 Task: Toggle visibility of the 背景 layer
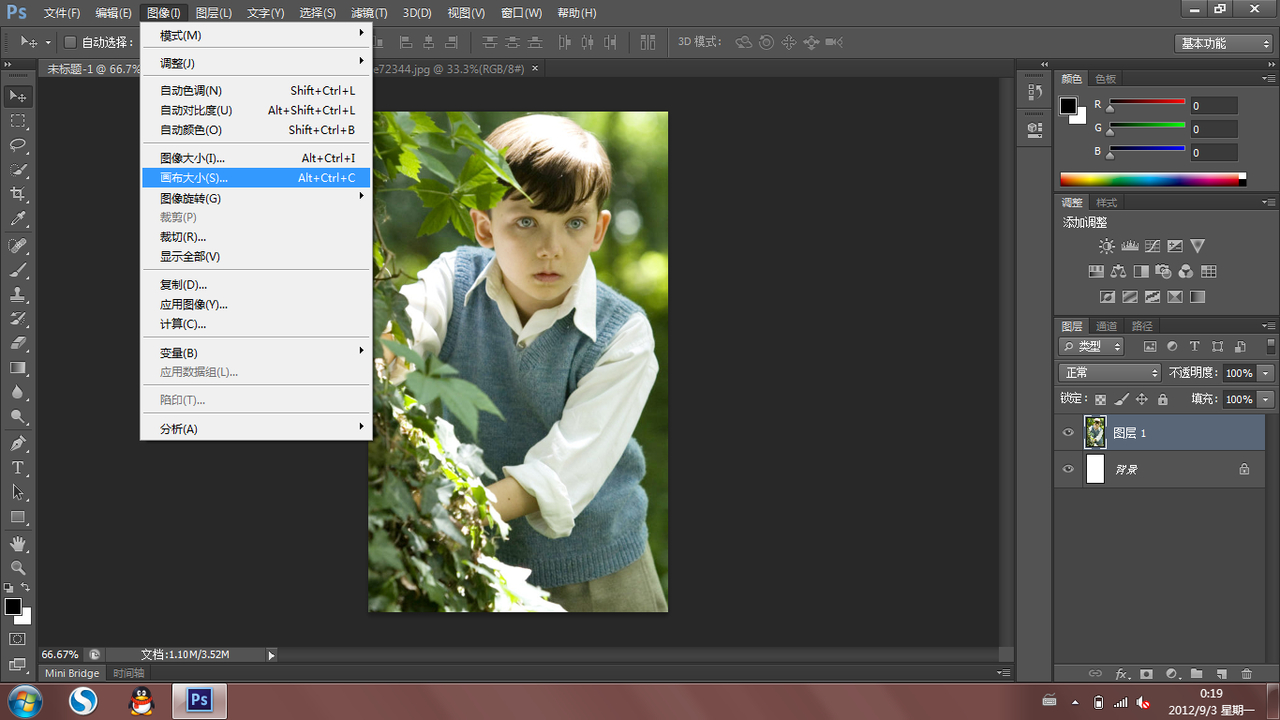coord(1068,469)
